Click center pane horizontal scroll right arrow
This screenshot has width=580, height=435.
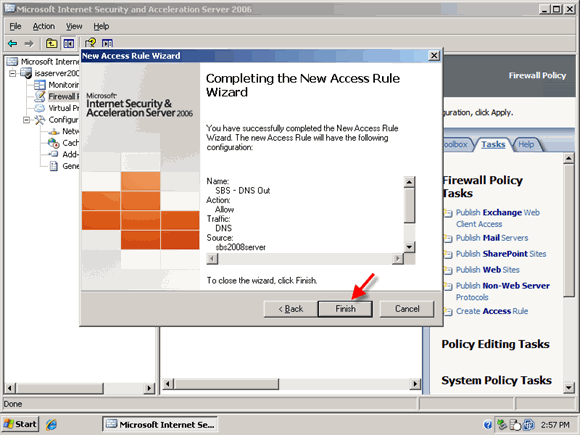[415, 384]
